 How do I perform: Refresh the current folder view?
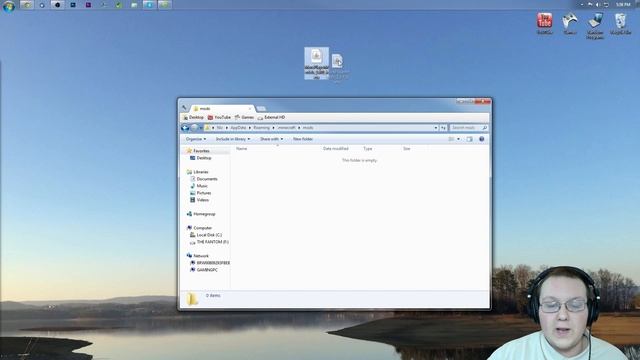tap(443, 128)
